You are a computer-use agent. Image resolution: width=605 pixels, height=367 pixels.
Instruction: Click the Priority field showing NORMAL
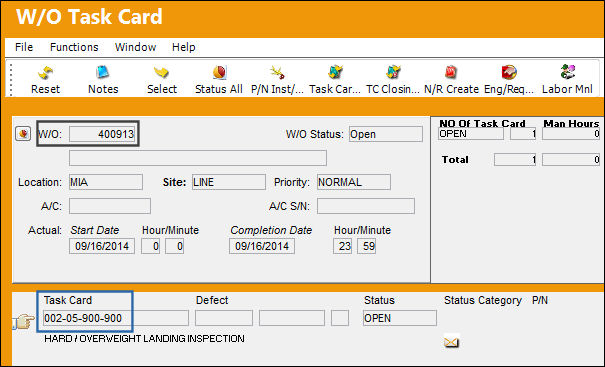tap(354, 182)
